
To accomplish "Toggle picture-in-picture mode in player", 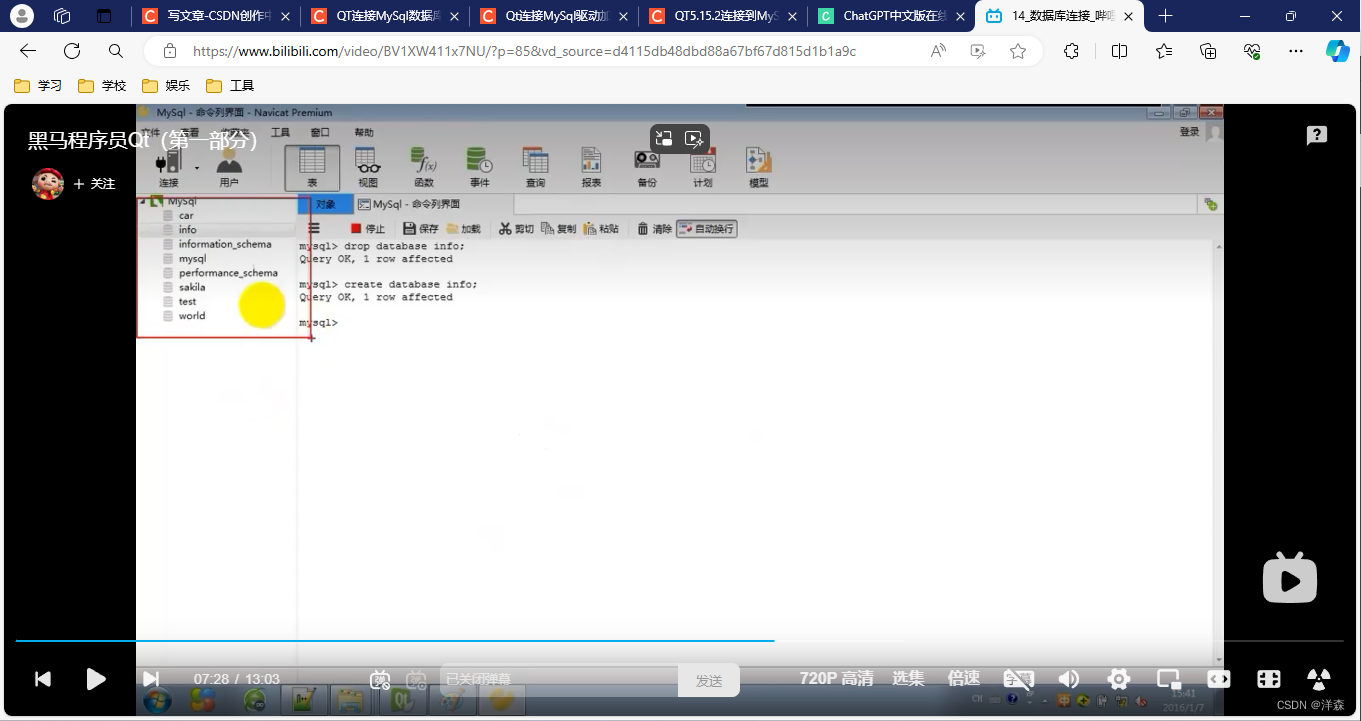I will pos(1169,679).
